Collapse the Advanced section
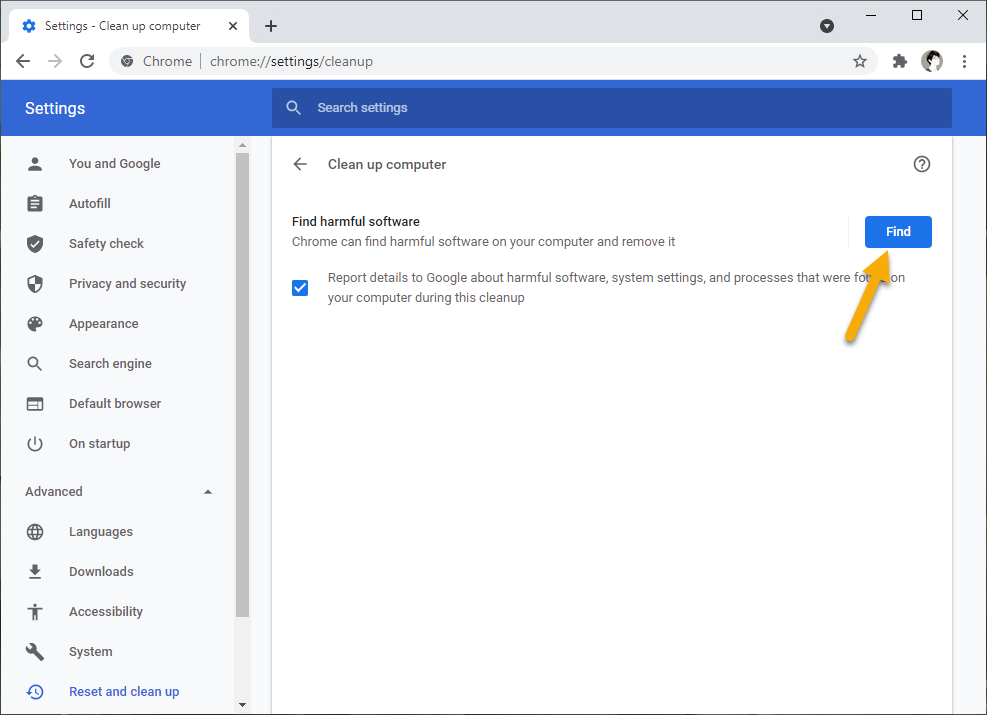Viewport: 987px width, 715px height. [208, 491]
